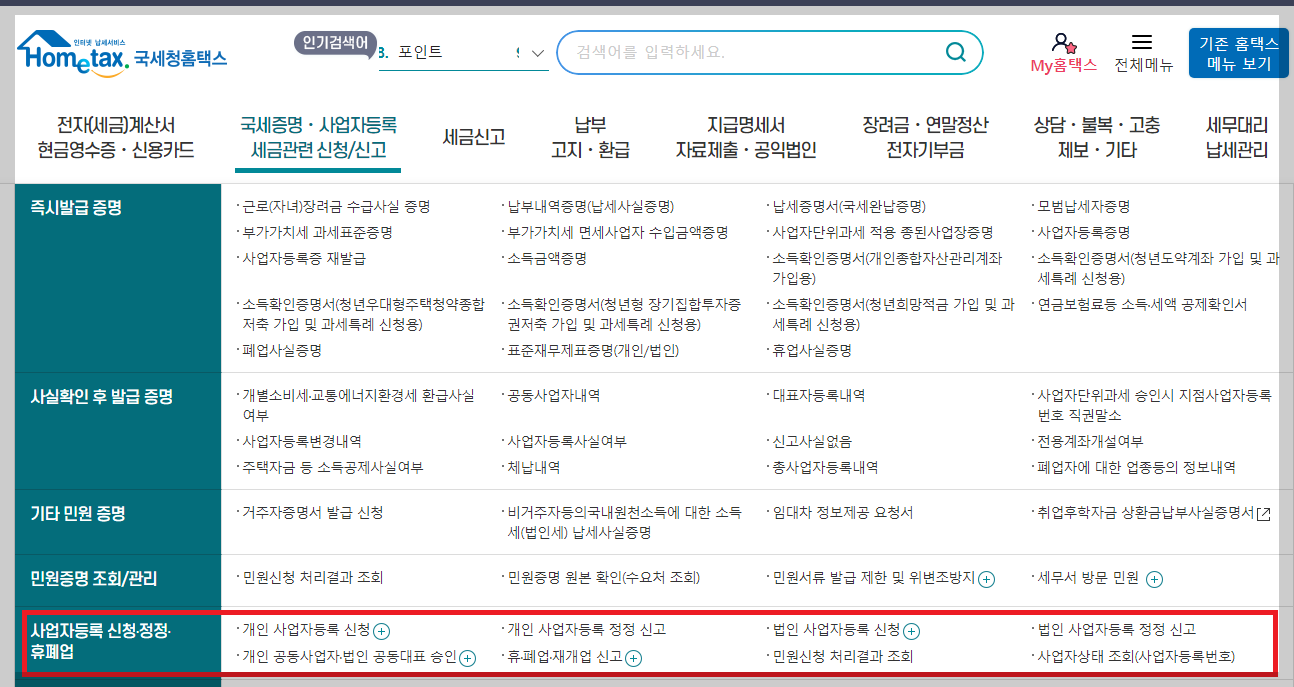Select the 인기검색어 badge
Image resolution: width=1294 pixels, height=687 pixels.
(x=336, y=43)
